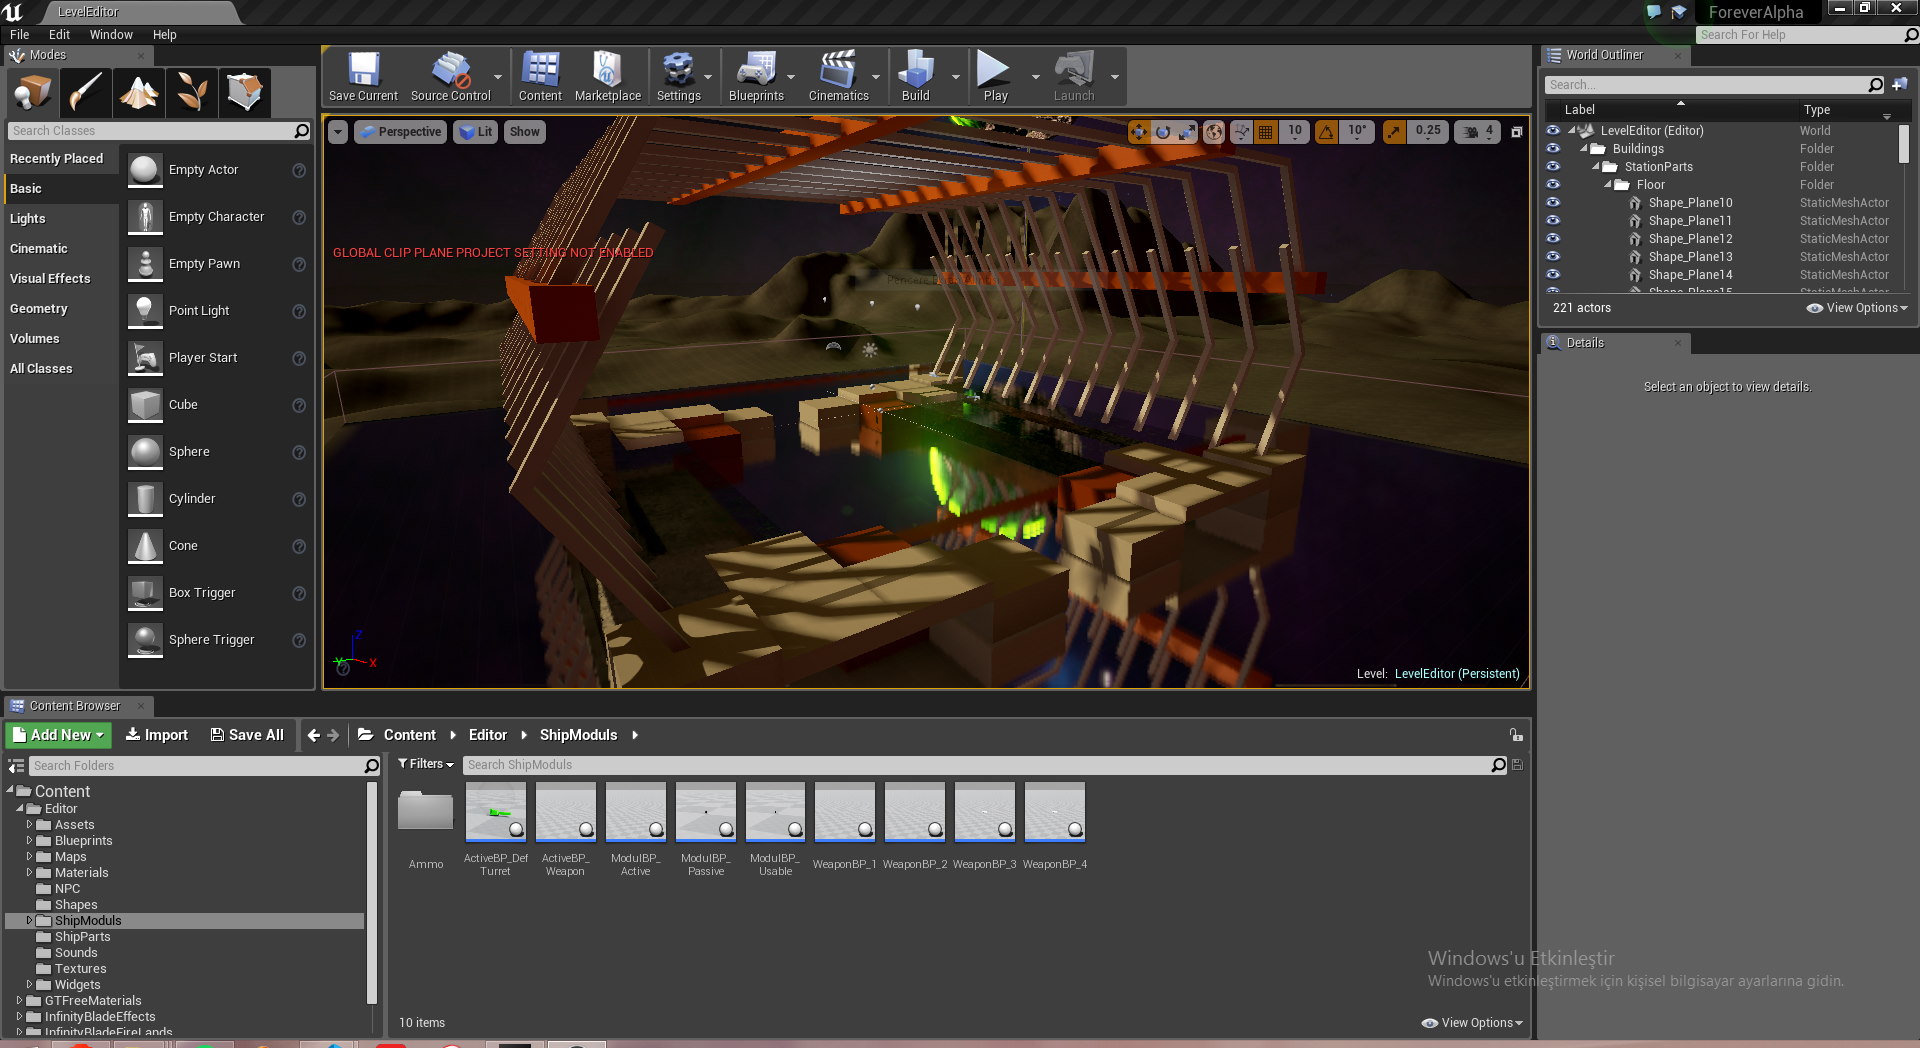Toggle scale snapping in viewport
The image size is (1920, 1048).
click(1394, 132)
